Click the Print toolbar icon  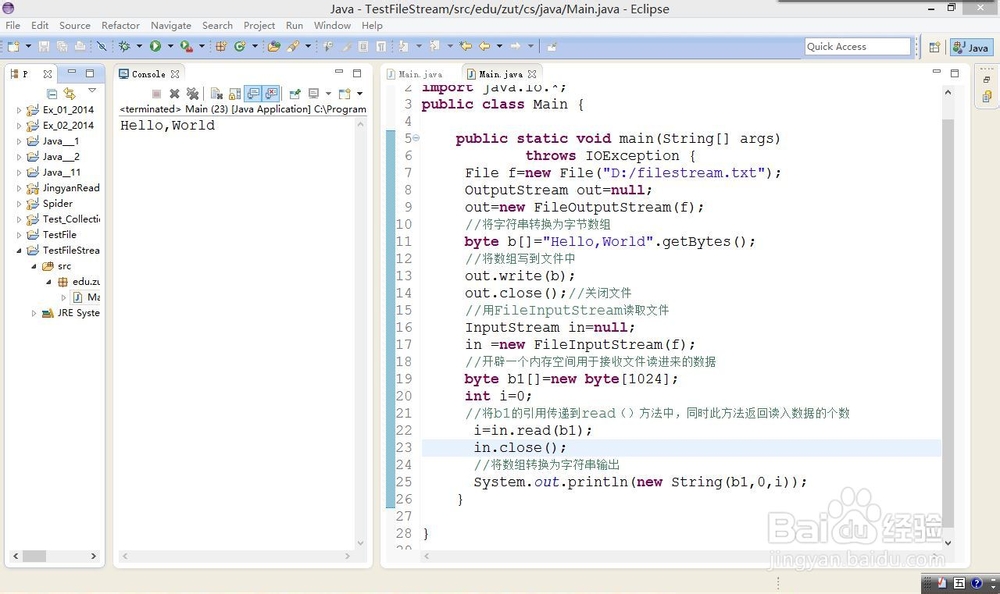(x=80, y=46)
